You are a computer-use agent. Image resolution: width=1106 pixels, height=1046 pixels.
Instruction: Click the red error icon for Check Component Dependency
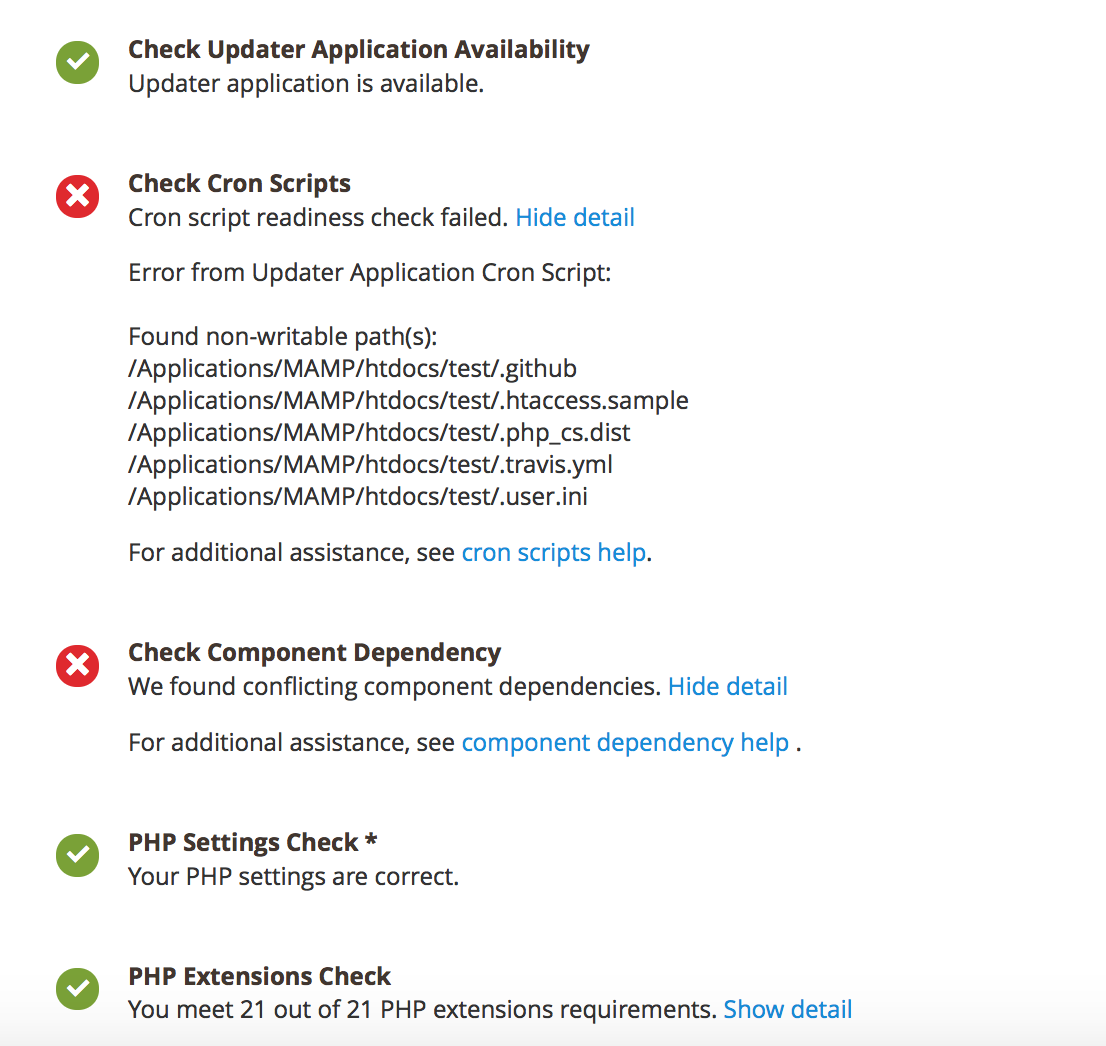[x=77, y=665]
